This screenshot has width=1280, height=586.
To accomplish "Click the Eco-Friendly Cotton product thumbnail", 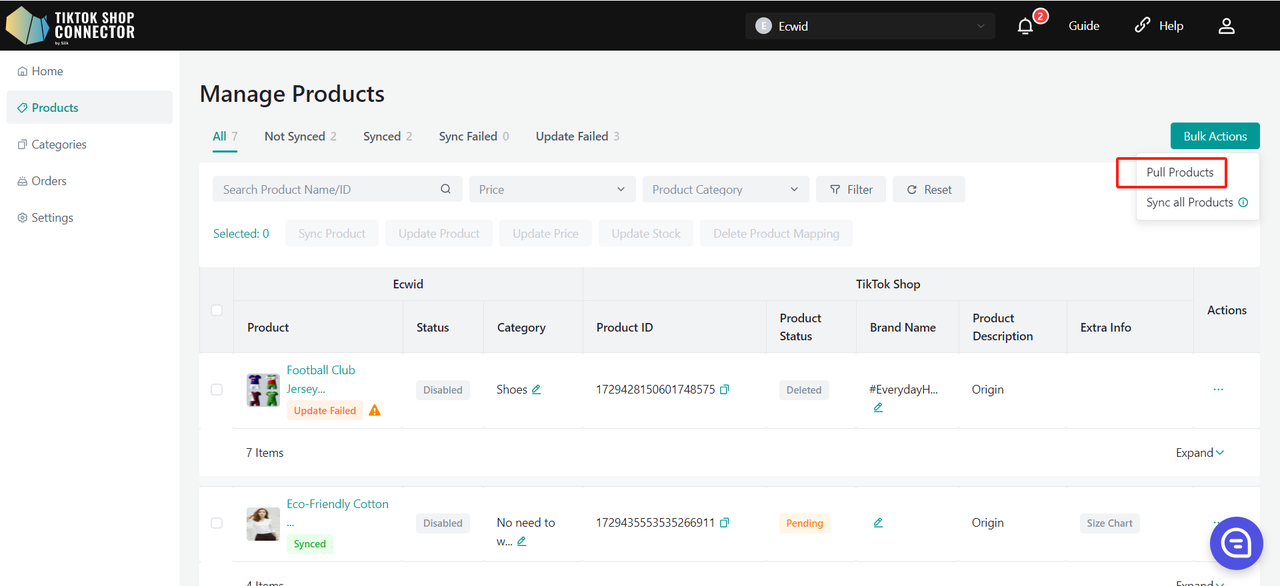I will coord(263,524).
